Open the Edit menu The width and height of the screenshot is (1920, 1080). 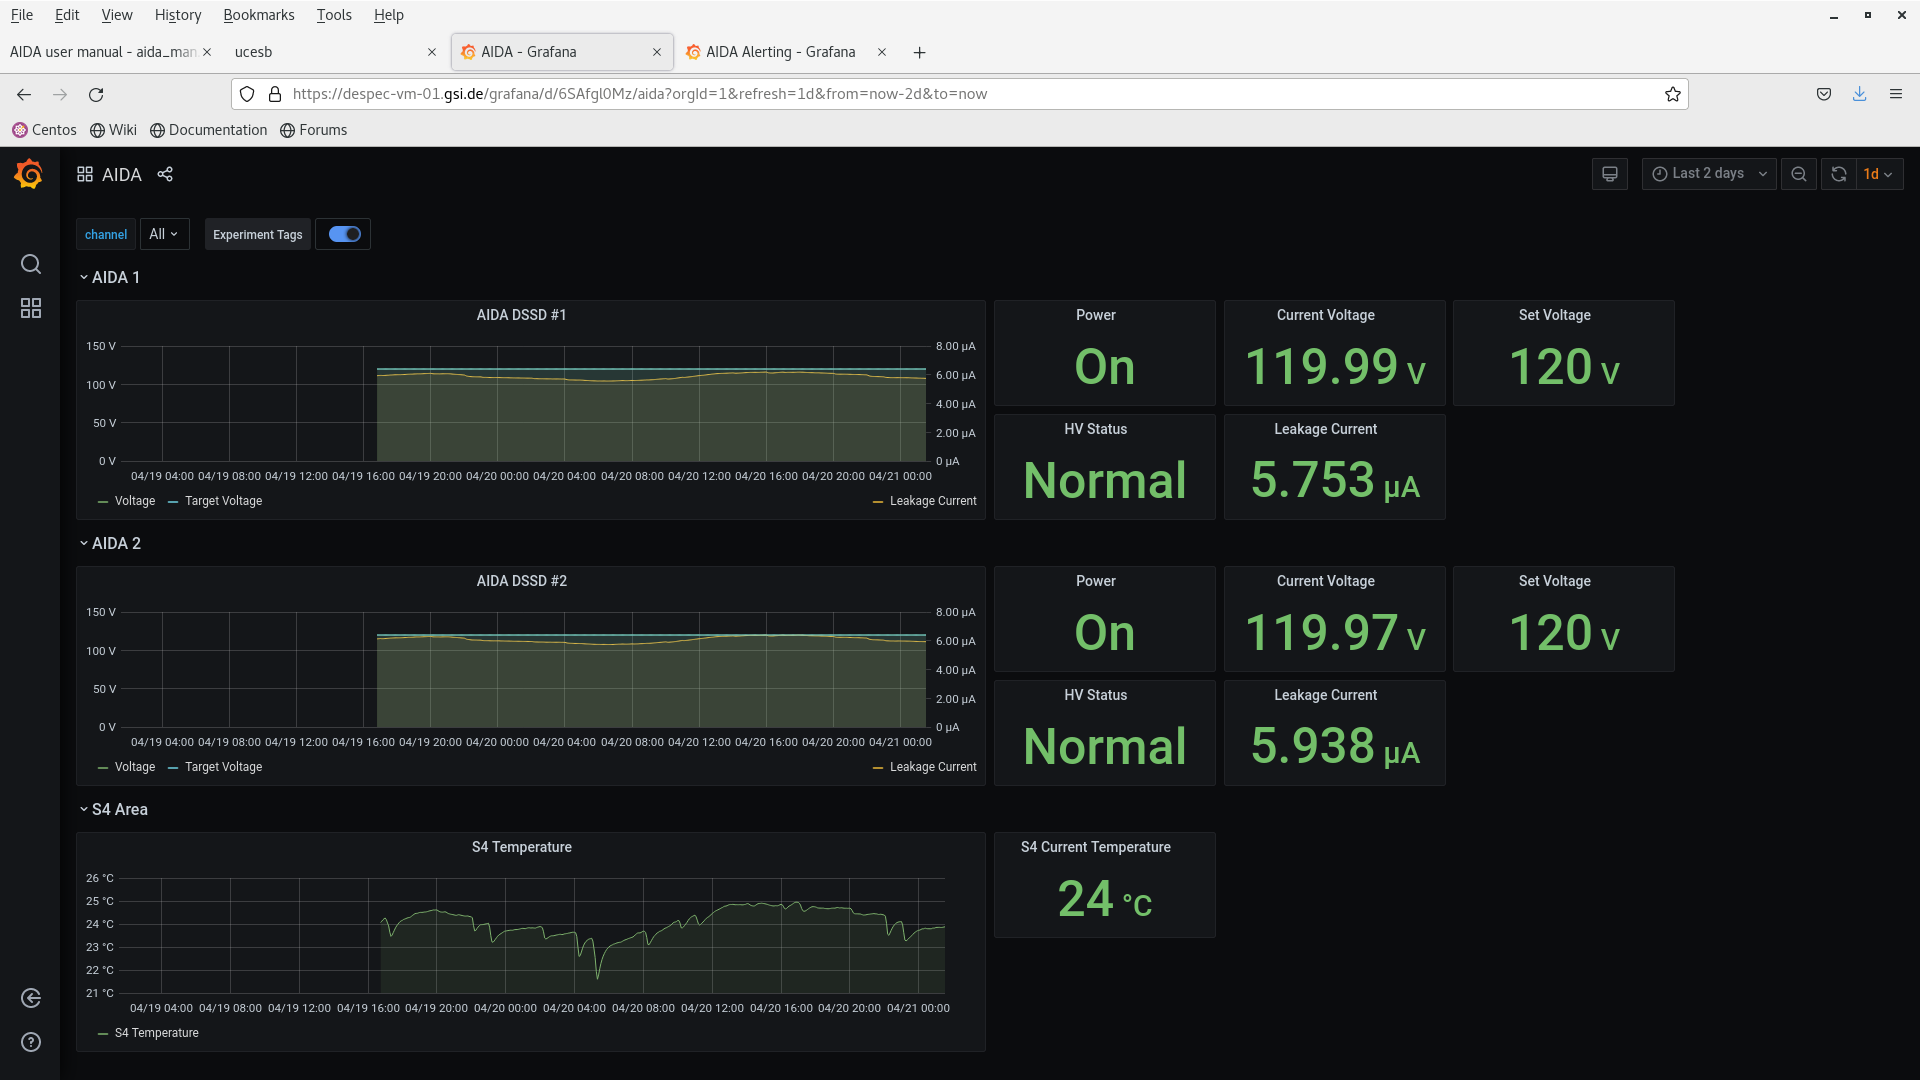[67, 15]
